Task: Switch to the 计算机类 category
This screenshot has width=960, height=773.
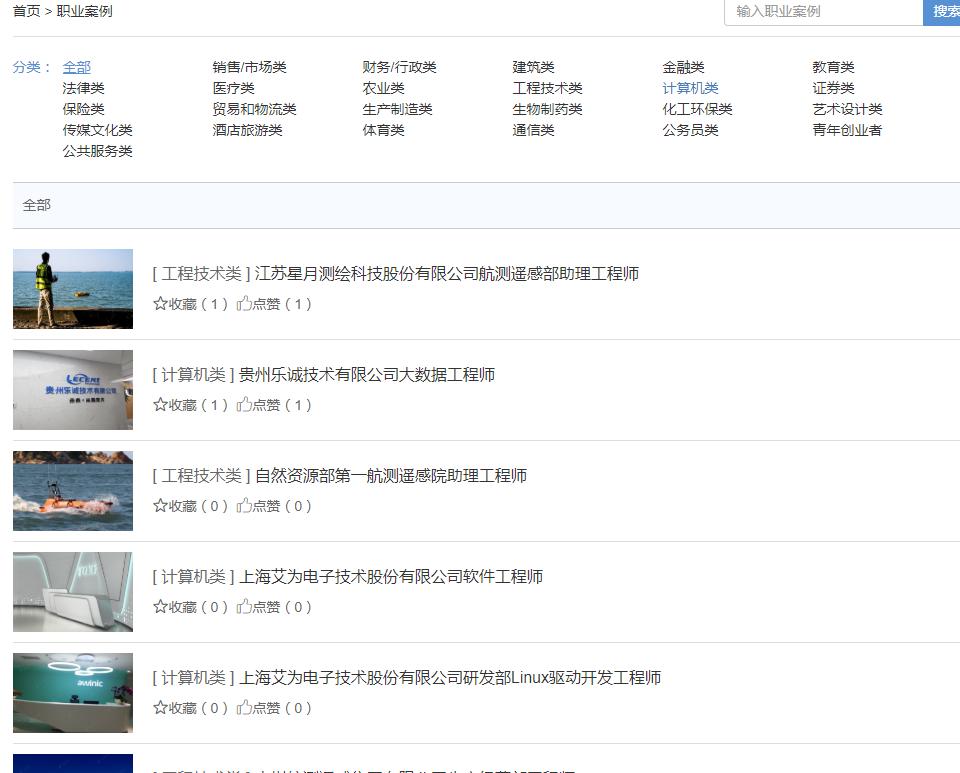Action: pyautogui.click(x=690, y=88)
